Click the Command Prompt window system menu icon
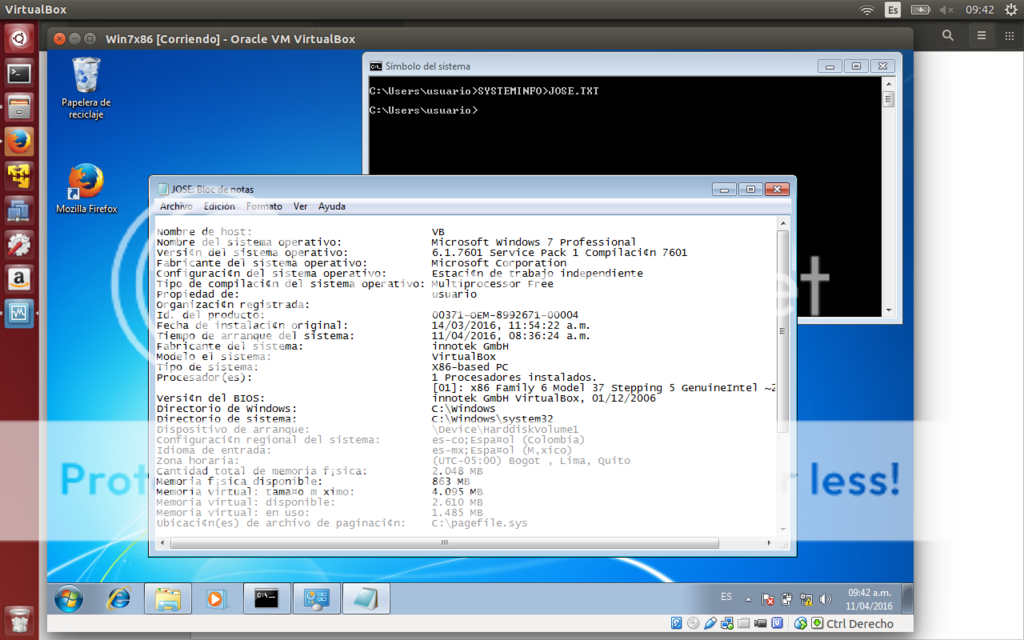The width and height of the screenshot is (1024, 640). pyautogui.click(x=376, y=66)
